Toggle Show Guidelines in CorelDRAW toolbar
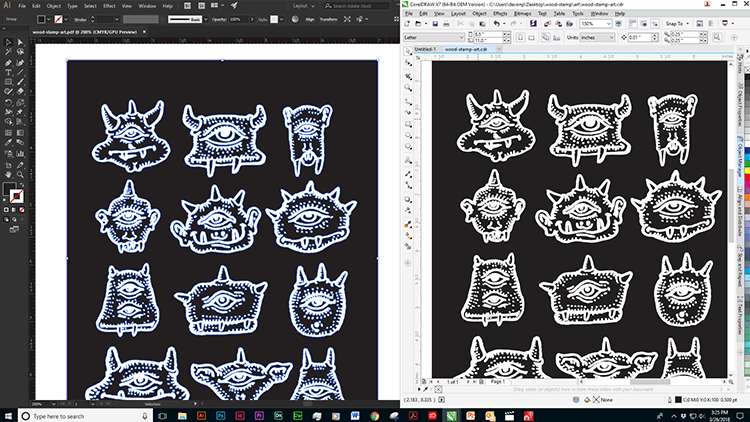 [x=655, y=23]
